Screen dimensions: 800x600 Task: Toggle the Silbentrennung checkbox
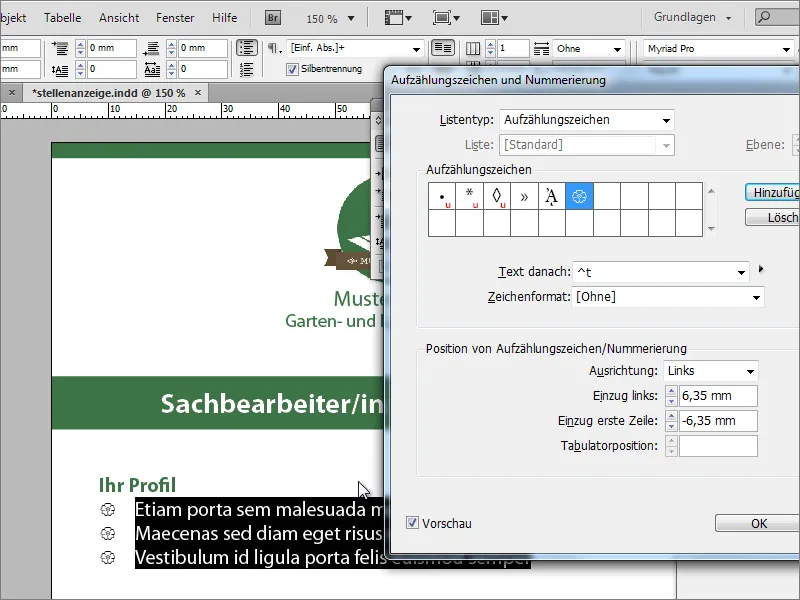(x=291, y=68)
